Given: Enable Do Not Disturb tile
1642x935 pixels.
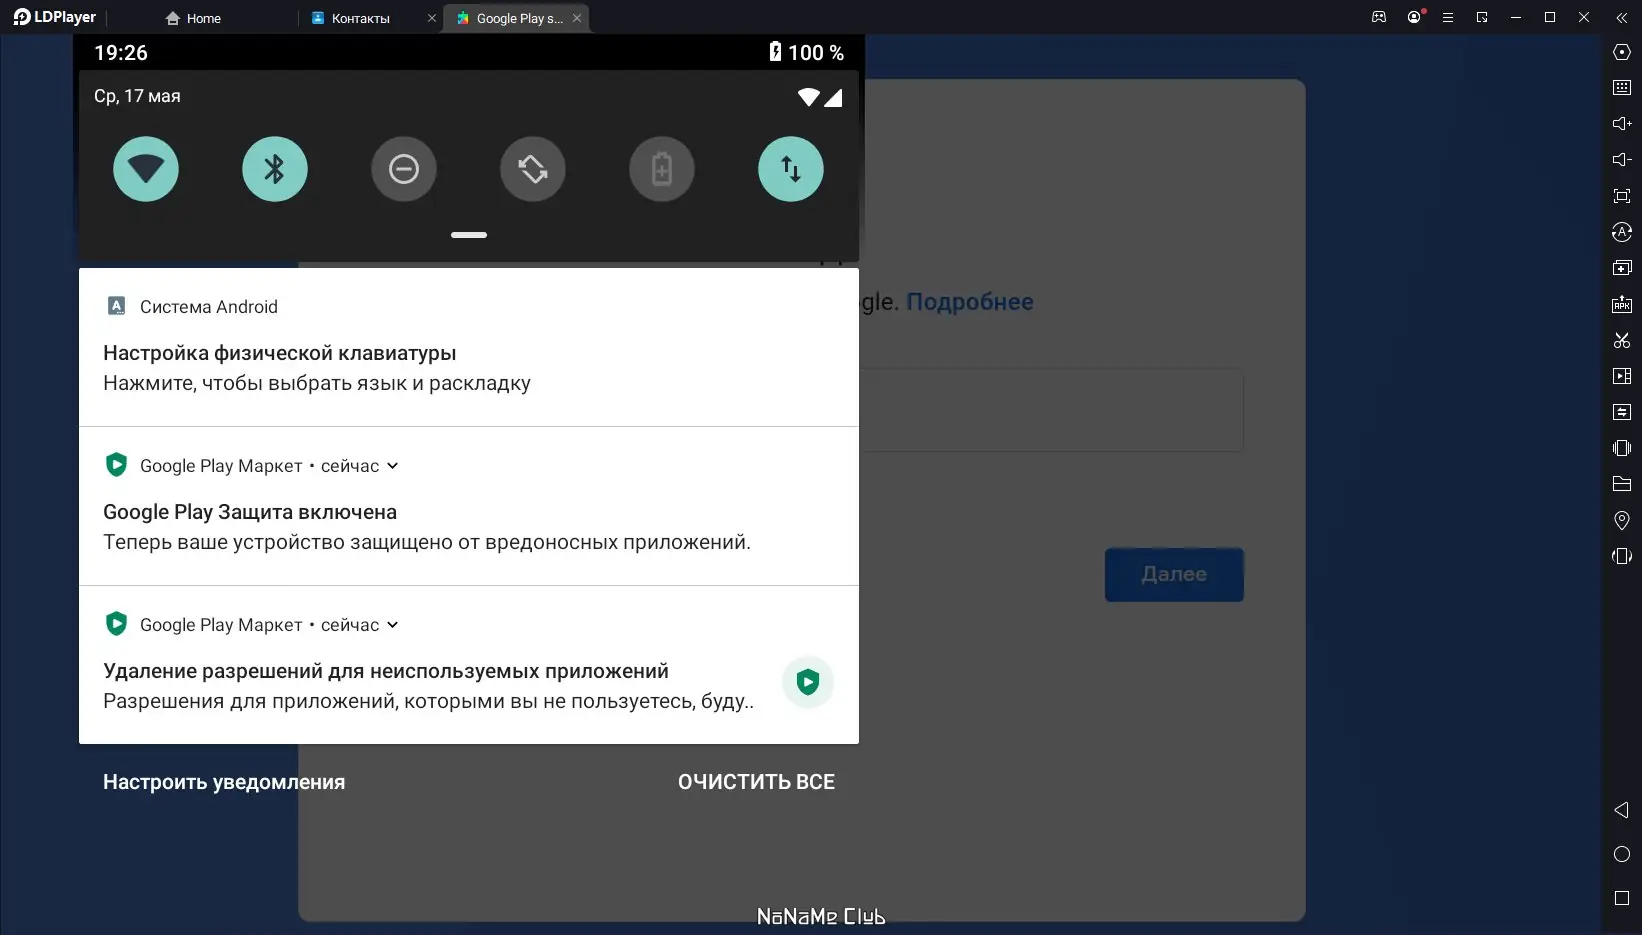Looking at the screenshot, I should 404,169.
